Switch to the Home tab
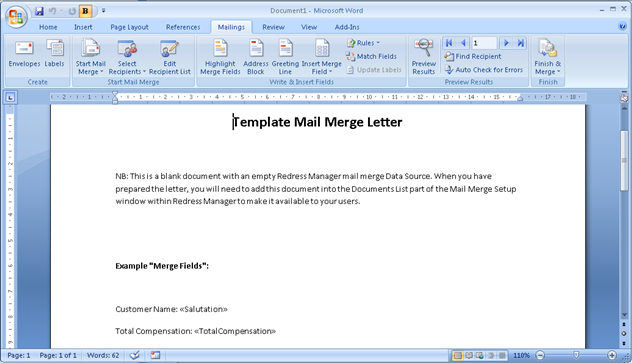This screenshot has width=632, height=363. point(48,27)
